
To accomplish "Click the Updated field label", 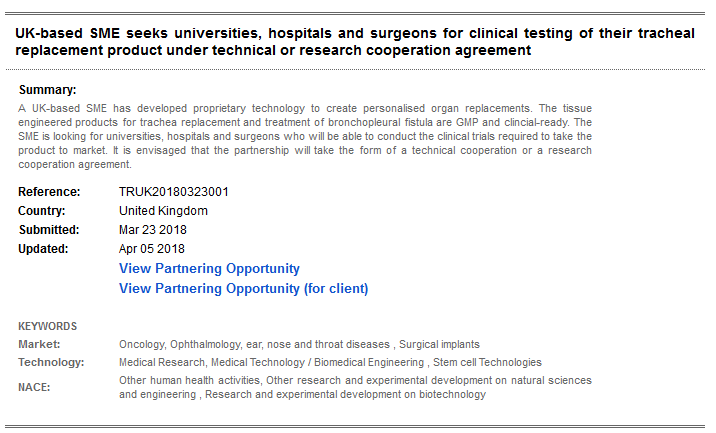I will [43, 249].
